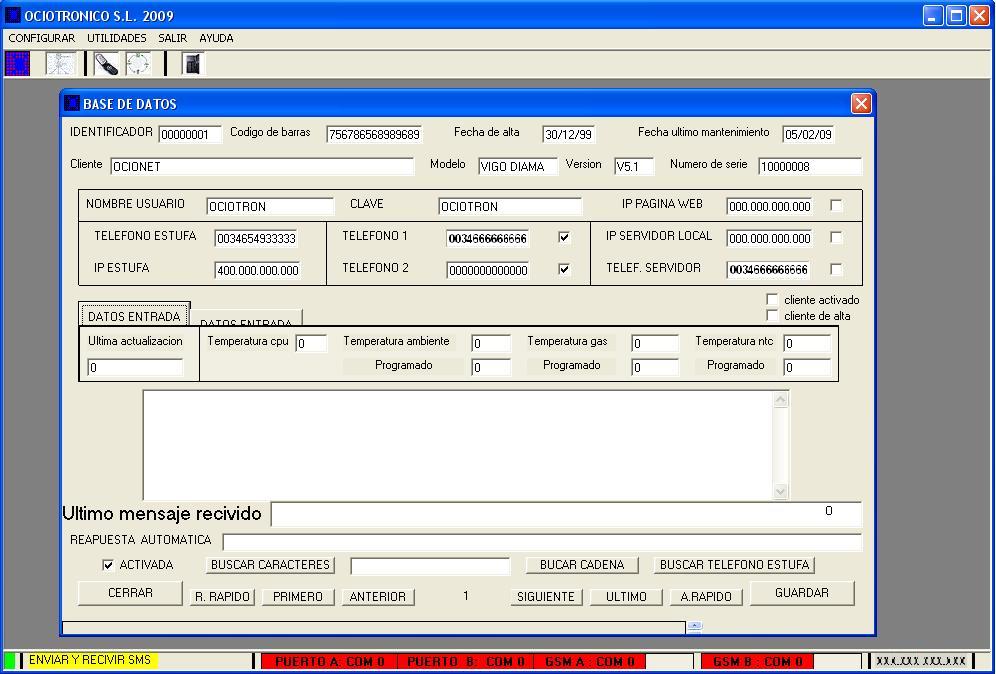Click the TELEFONO ESTUFA number field

tap(256, 238)
